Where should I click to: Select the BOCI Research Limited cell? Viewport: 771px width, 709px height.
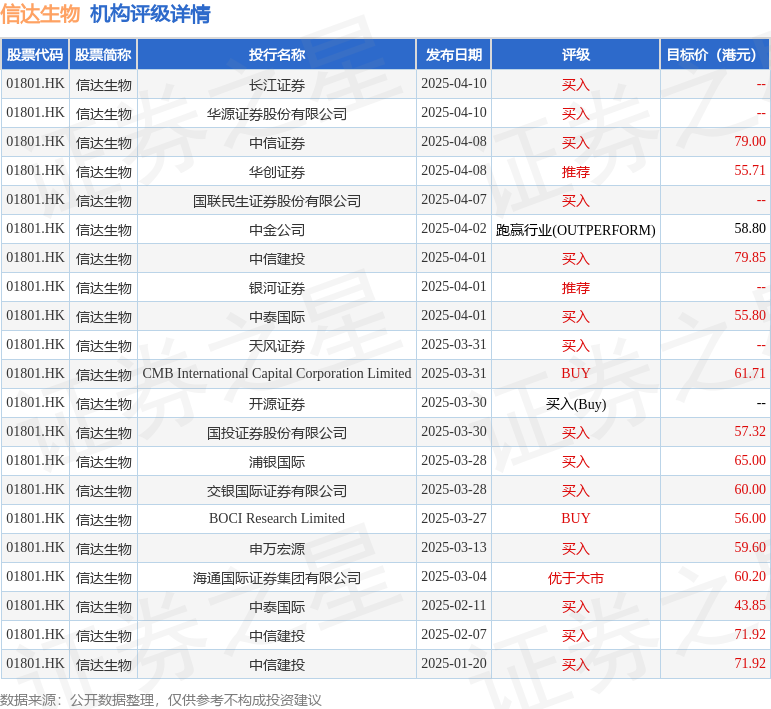(277, 518)
